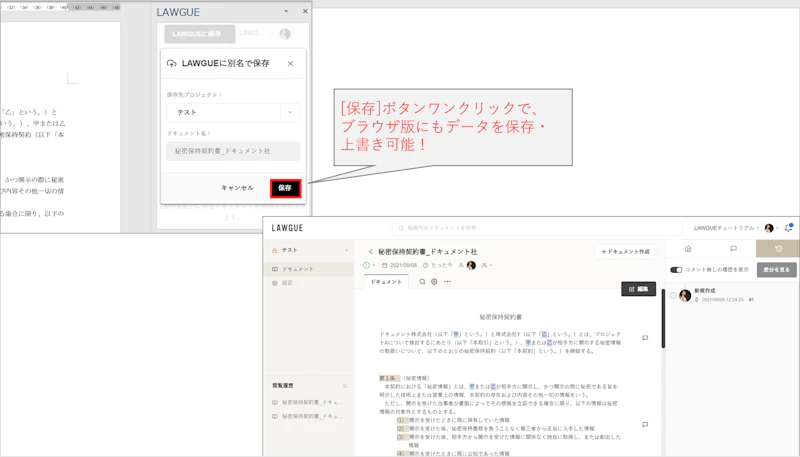This screenshot has height=457, width=800.
Task: Expand the テスト project dropdown in sidebar
Action: [x=346, y=250]
